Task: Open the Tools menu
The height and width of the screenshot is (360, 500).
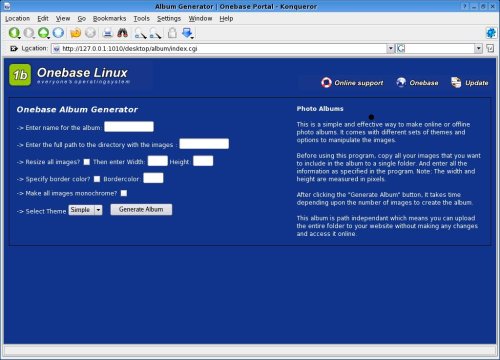Action: coord(141,19)
